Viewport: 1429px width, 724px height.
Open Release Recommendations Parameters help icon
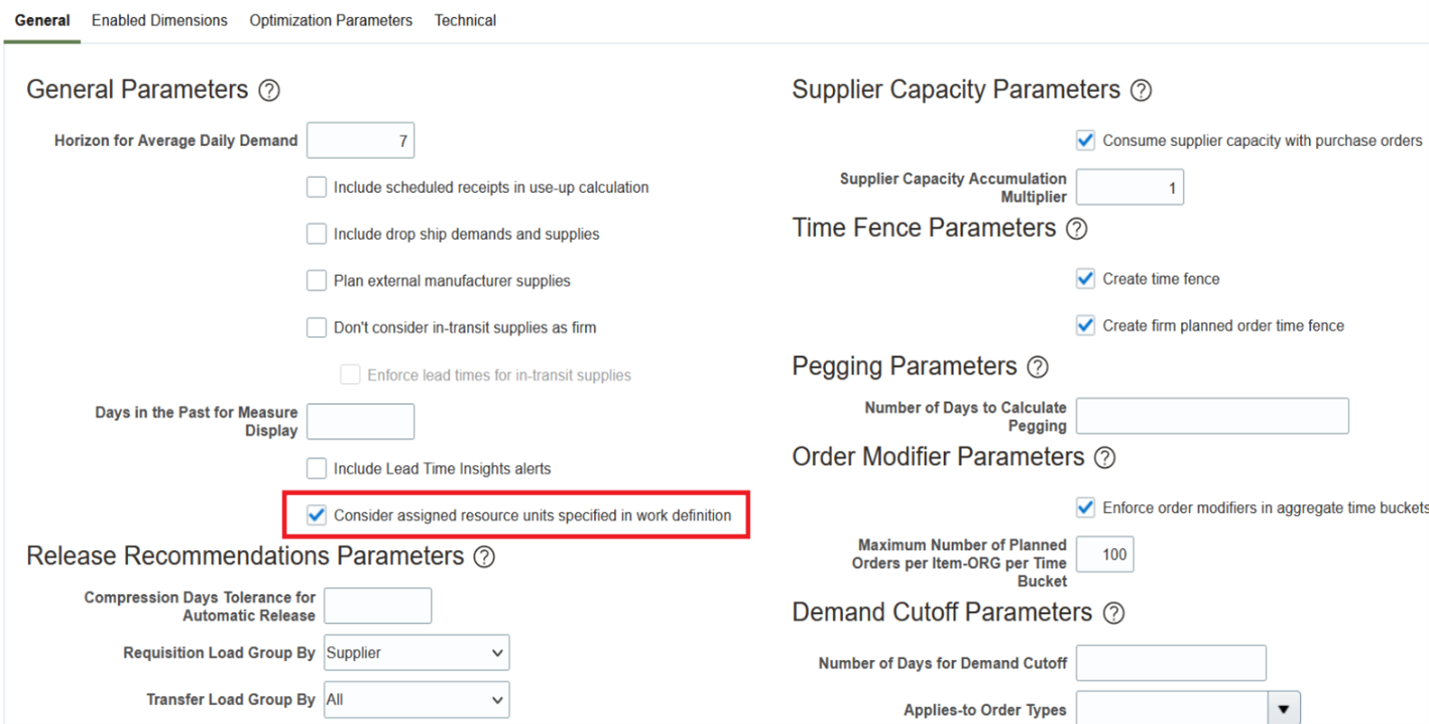click(x=485, y=557)
